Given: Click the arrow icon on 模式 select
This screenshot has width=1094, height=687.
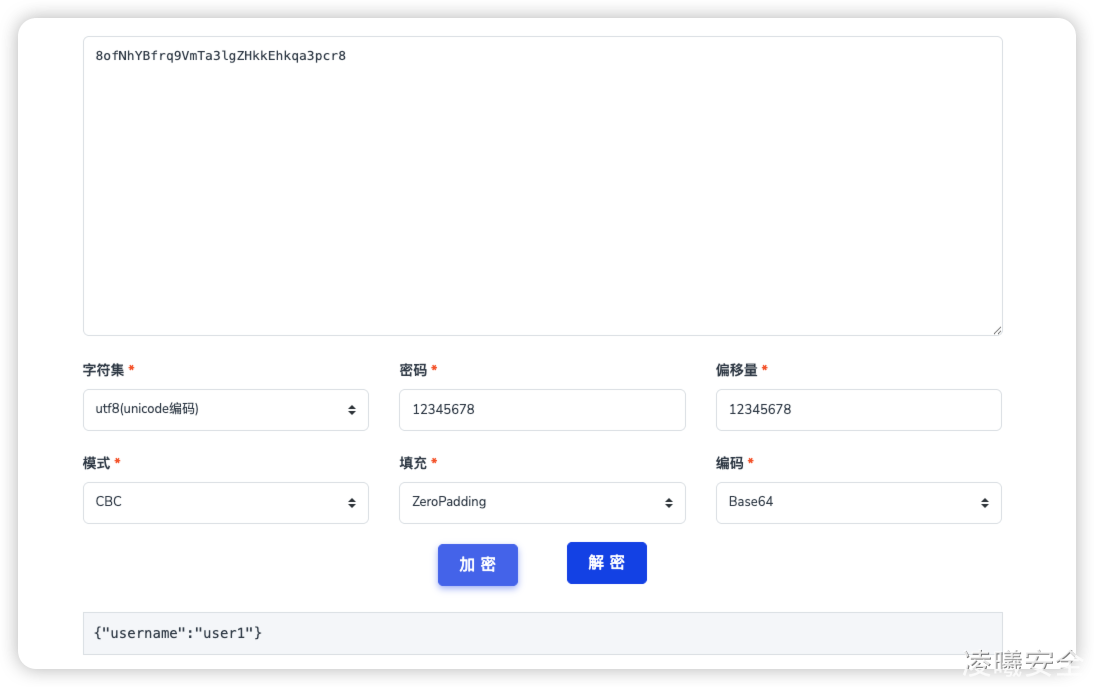Looking at the screenshot, I should coord(352,503).
